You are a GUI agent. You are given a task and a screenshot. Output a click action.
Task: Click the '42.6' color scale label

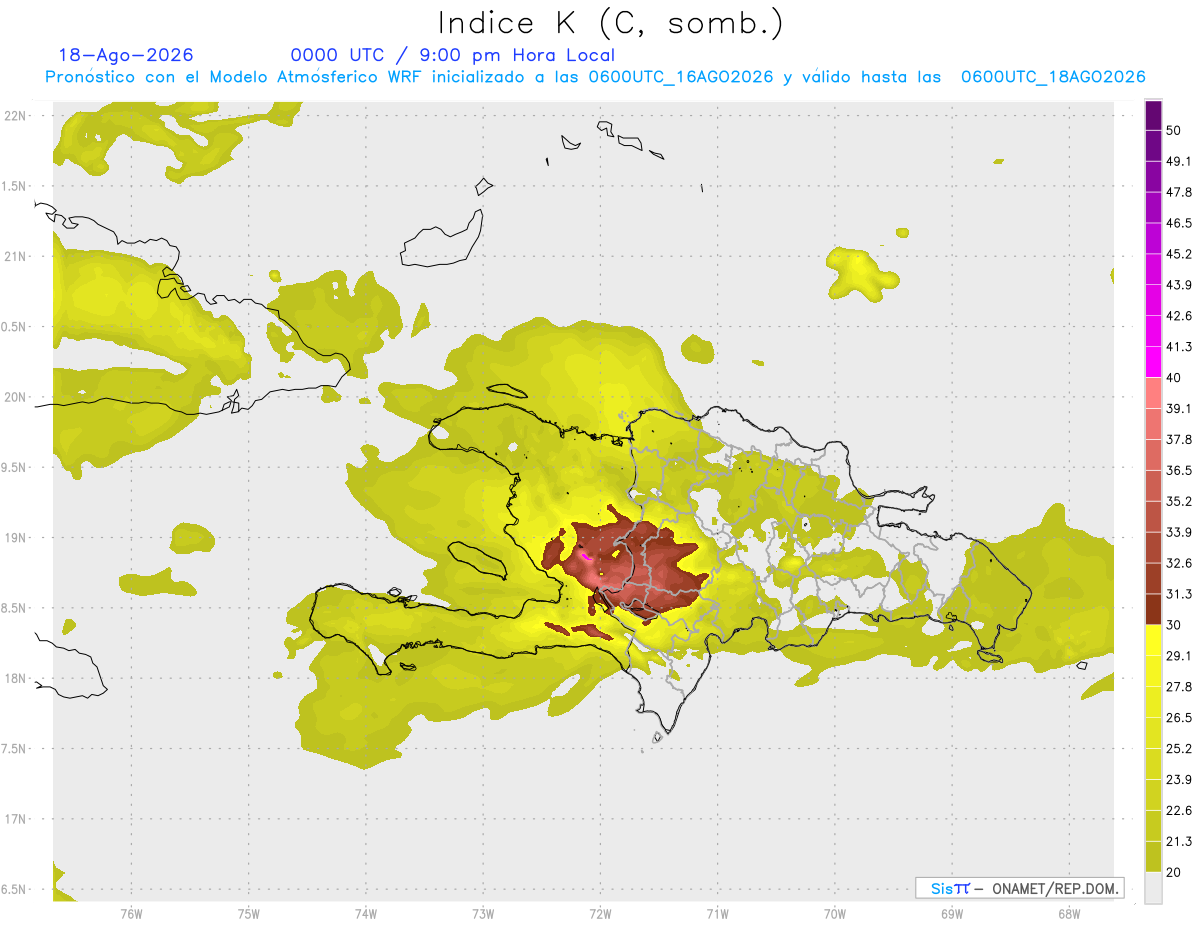pos(1179,316)
